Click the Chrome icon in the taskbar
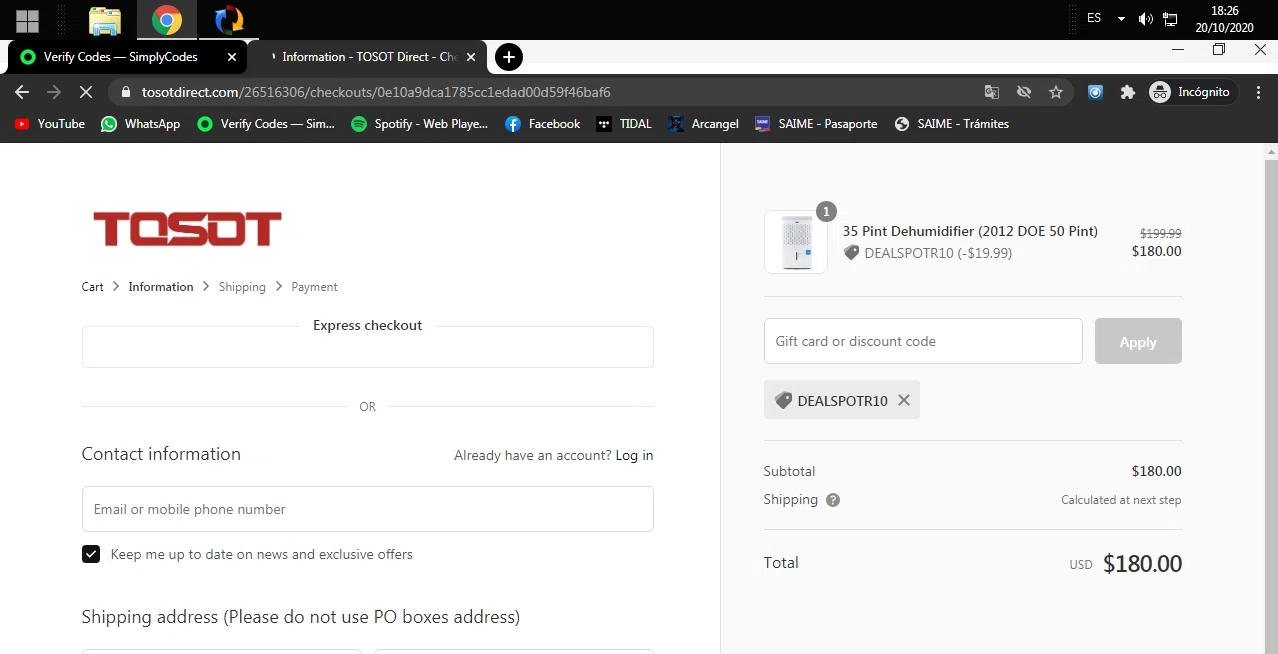The width and height of the screenshot is (1278, 654). click(166, 20)
